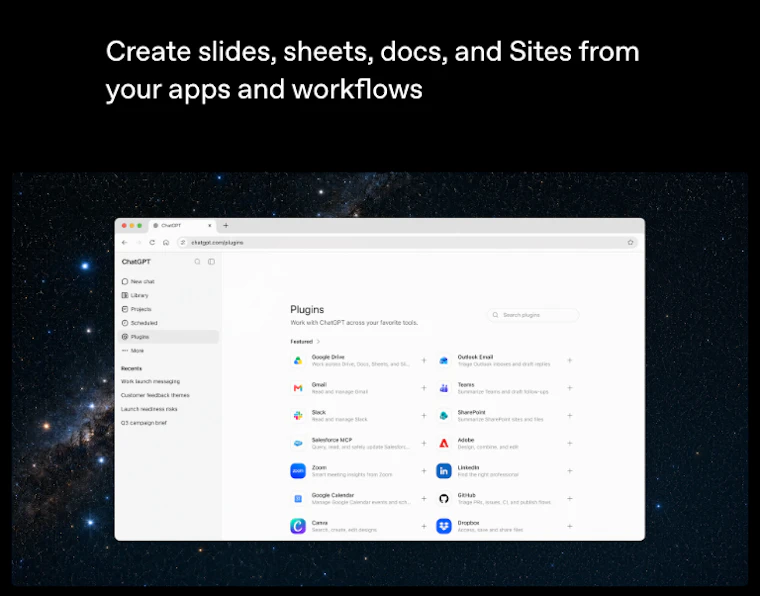
Task: Click the LinkedIn plugin icon
Action: (x=444, y=471)
